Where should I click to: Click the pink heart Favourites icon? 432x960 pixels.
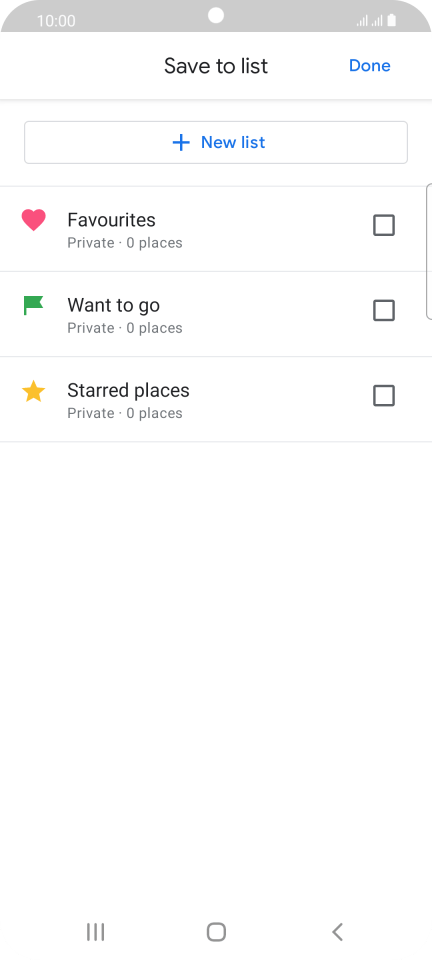pos(34,220)
